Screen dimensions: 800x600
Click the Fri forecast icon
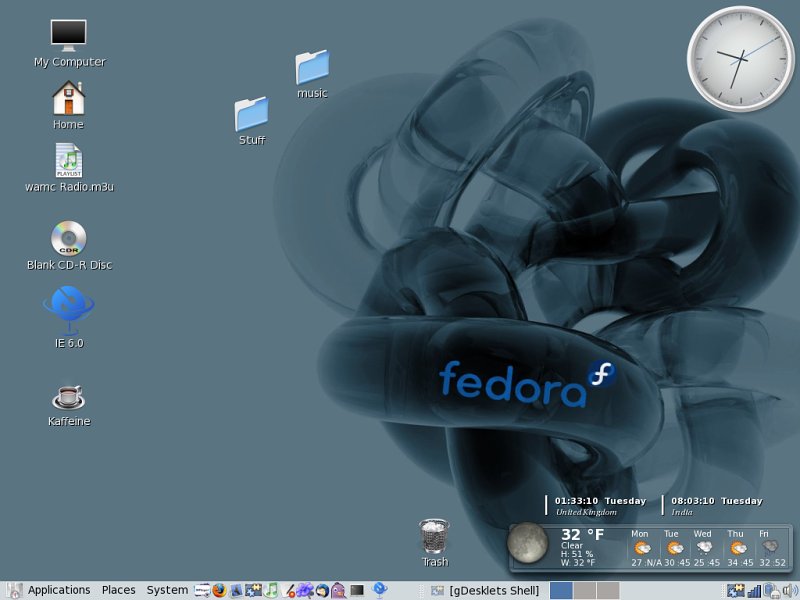pyautogui.click(x=769, y=548)
